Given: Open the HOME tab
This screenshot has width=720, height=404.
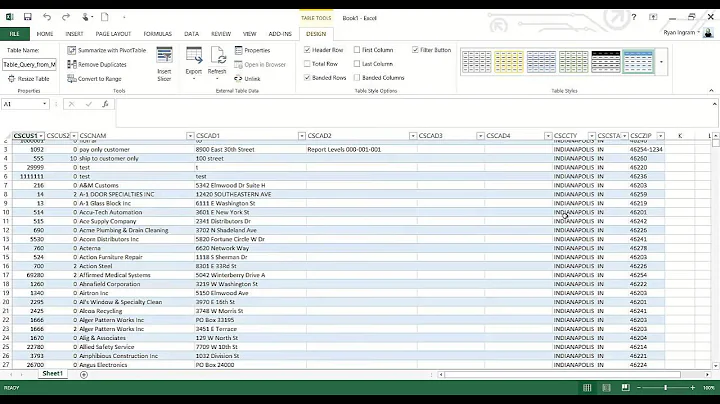Looking at the screenshot, I should click(x=45, y=34).
